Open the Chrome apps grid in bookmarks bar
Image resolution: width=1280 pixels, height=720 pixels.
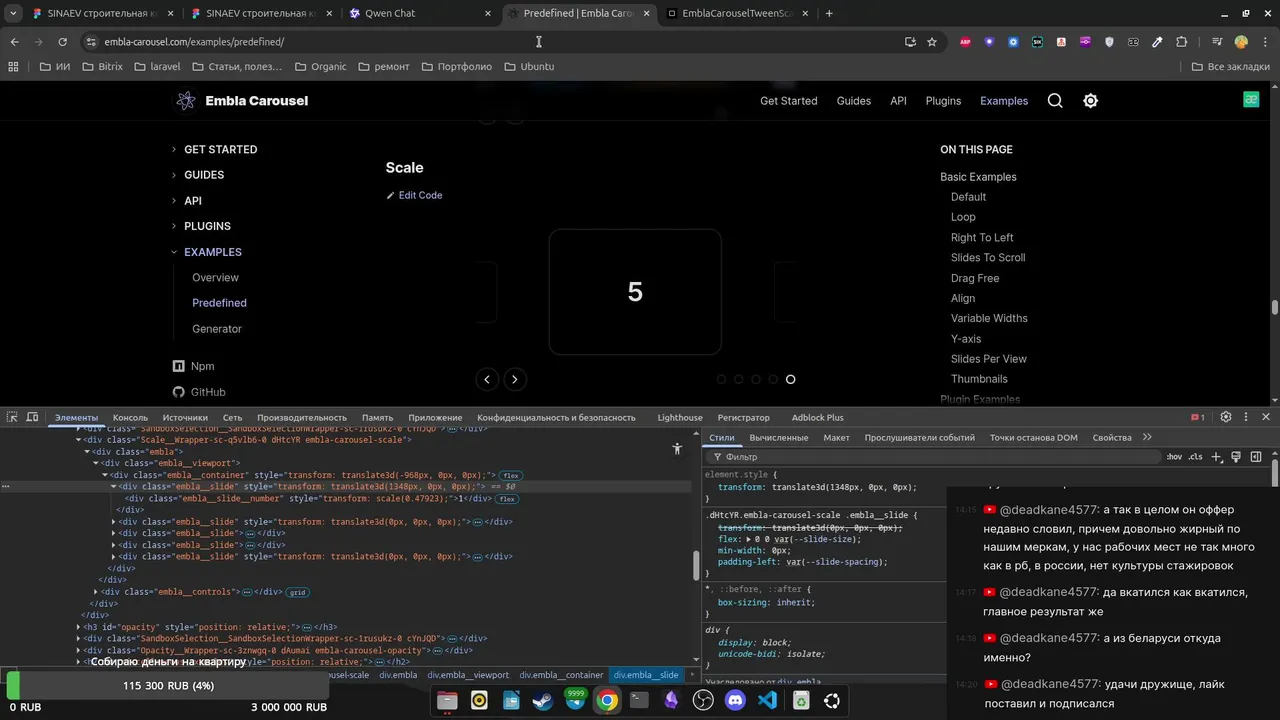13,67
